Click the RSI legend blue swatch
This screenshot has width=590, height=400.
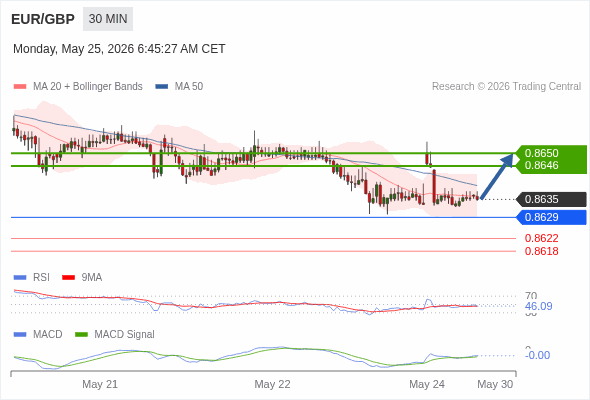(20, 278)
